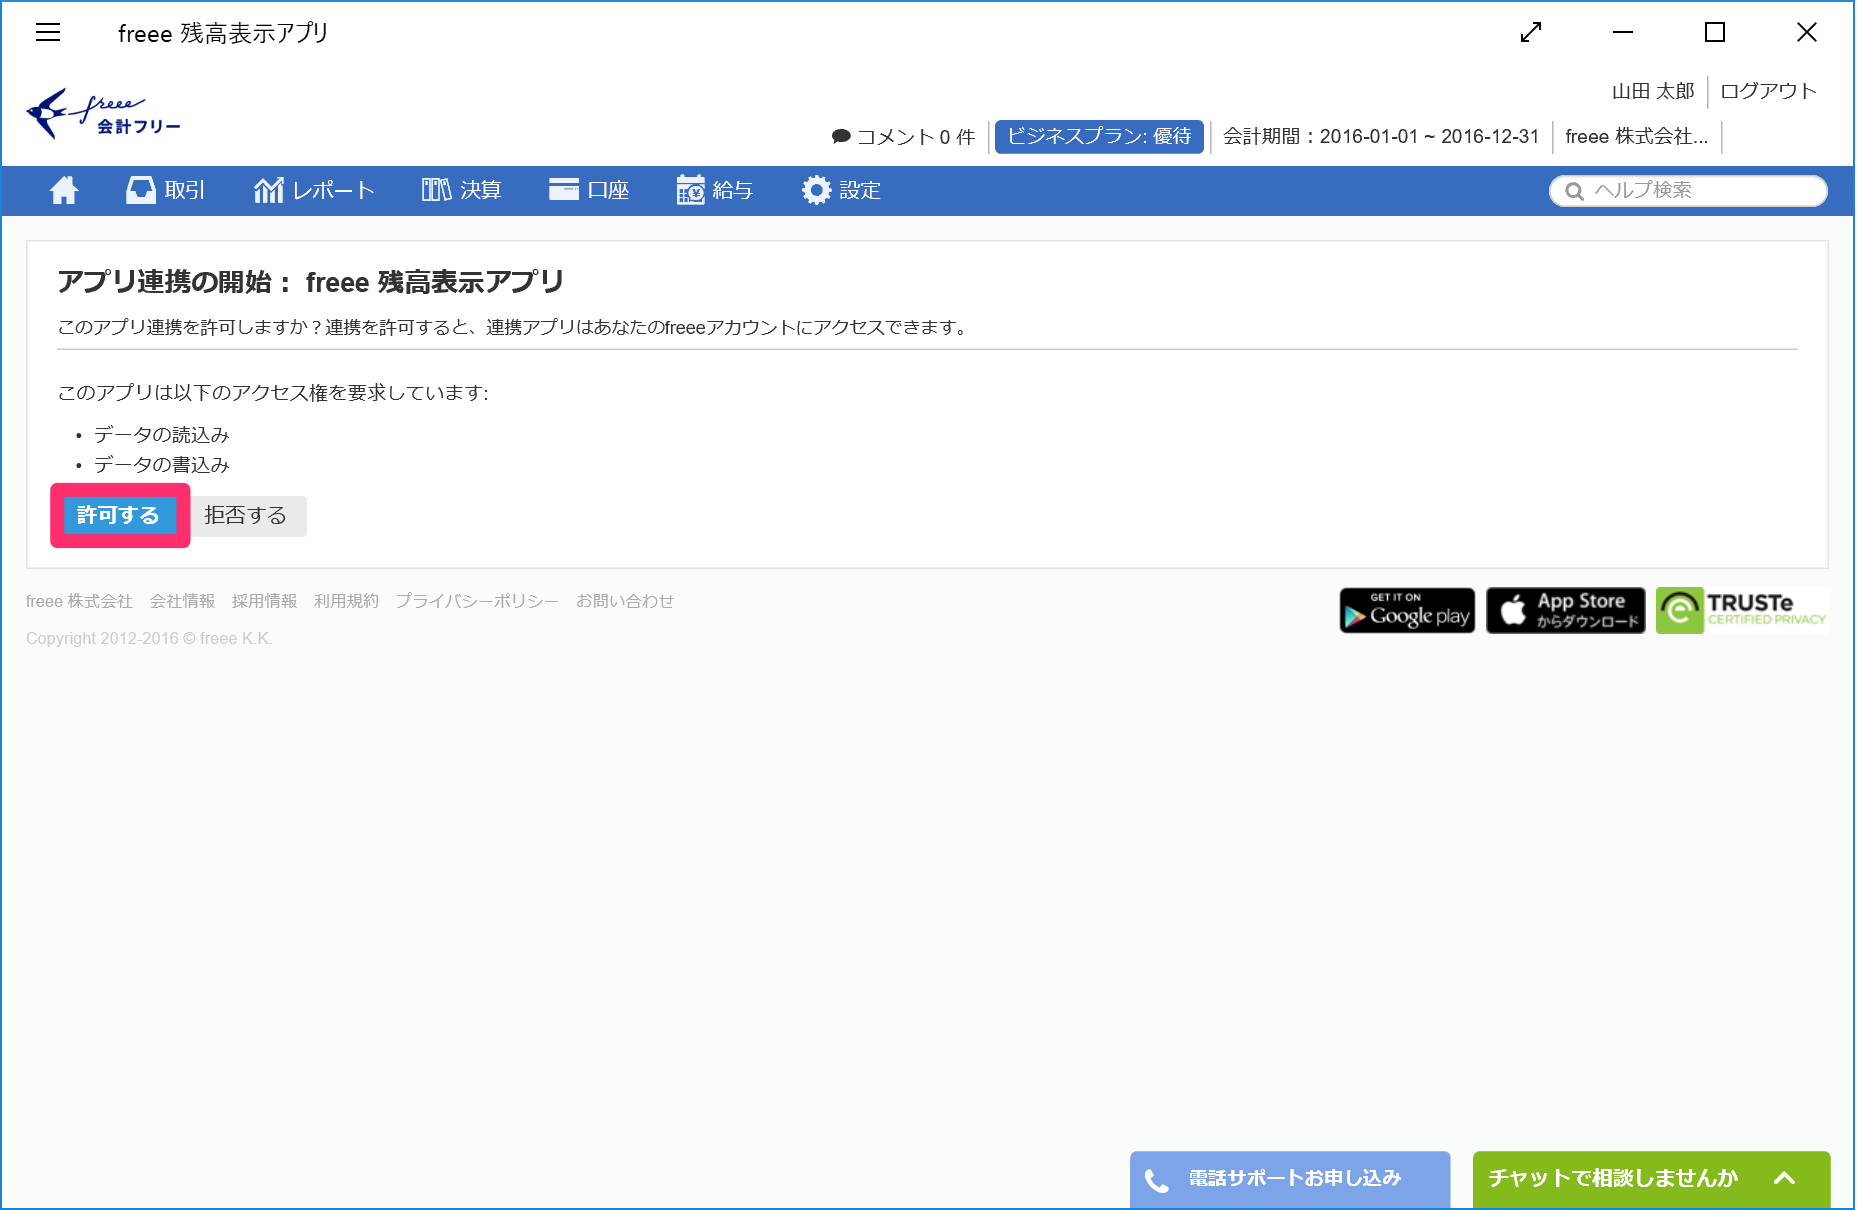
Task: Click the 許可する button
Action: point(119,515)
